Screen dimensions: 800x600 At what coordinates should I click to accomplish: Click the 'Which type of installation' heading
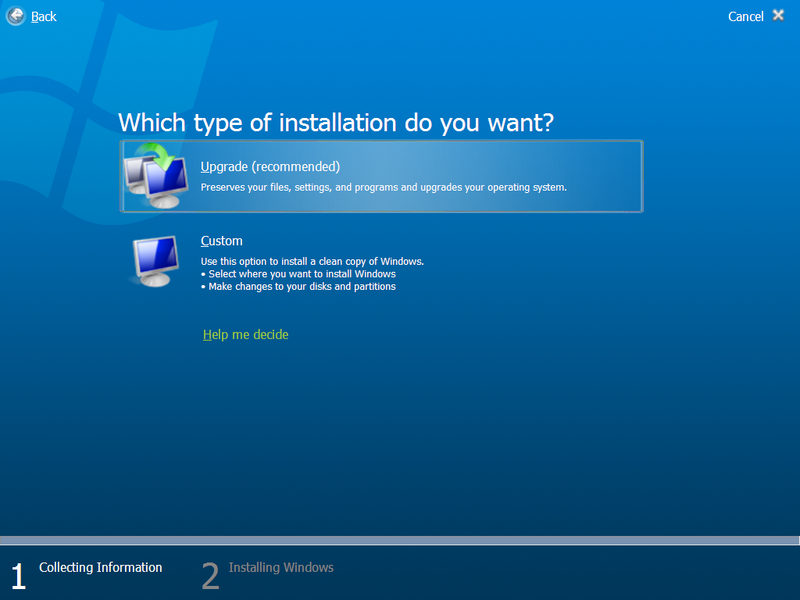pos(336,123)
